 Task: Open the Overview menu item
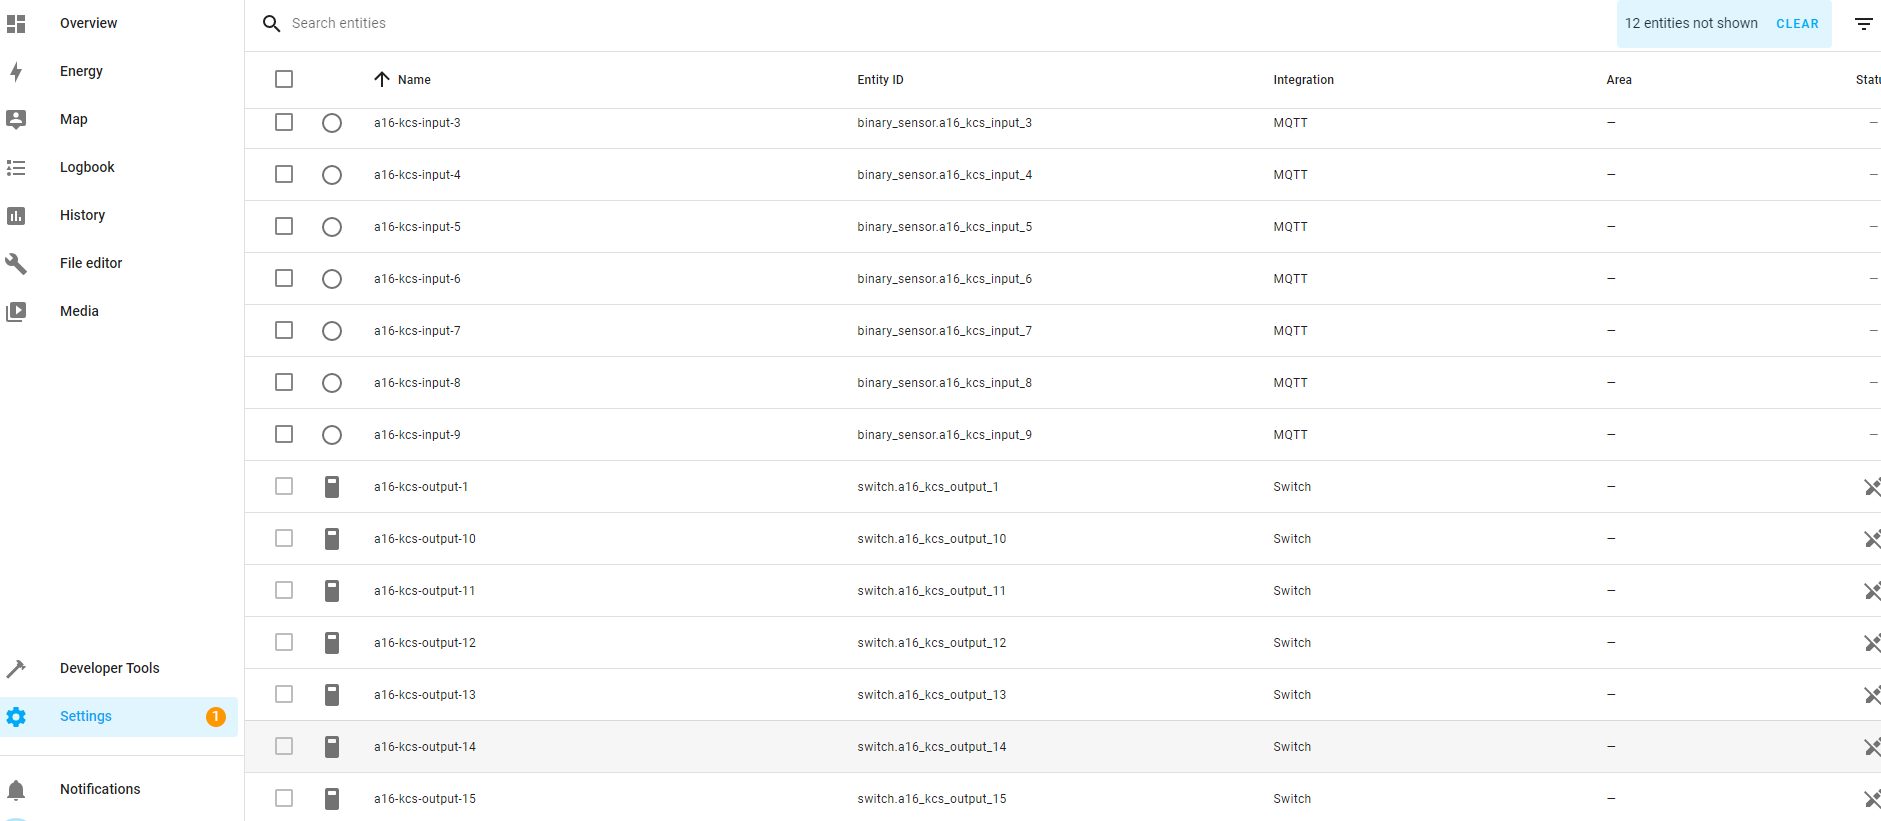tap(88, 23)
